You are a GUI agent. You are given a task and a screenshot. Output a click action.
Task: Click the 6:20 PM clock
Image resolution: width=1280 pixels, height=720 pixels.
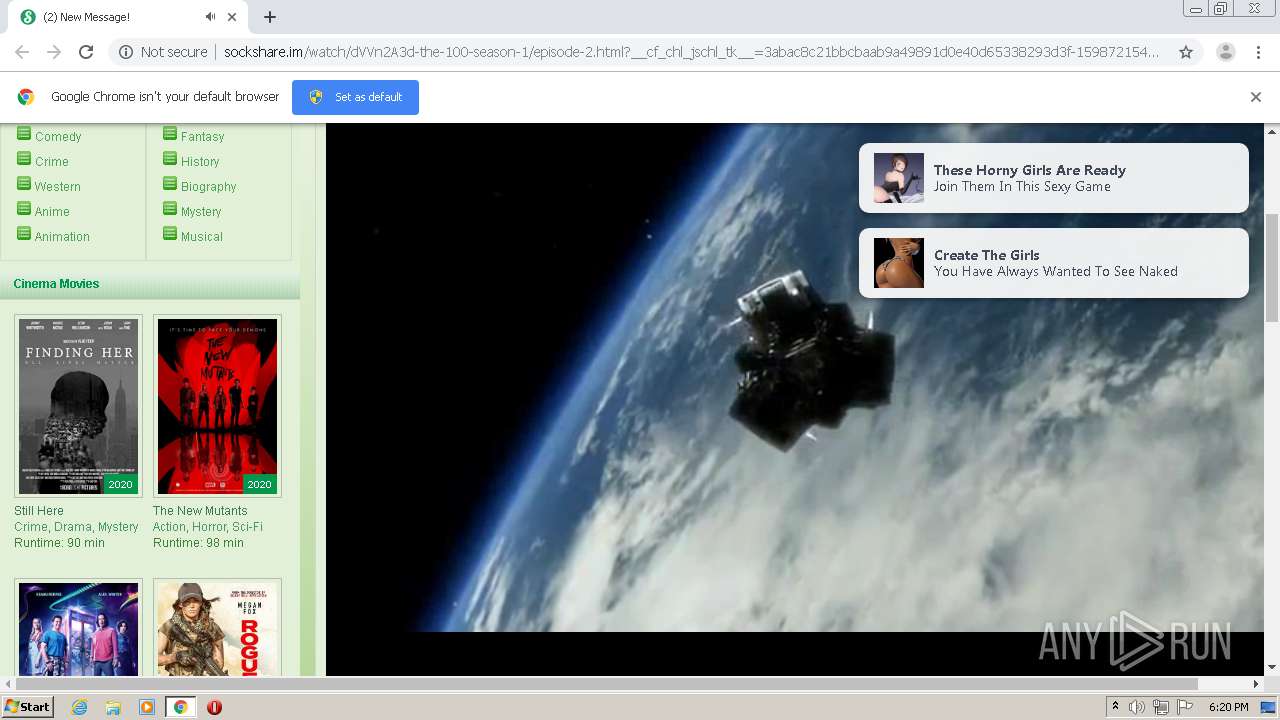[x=1228, y=707]
